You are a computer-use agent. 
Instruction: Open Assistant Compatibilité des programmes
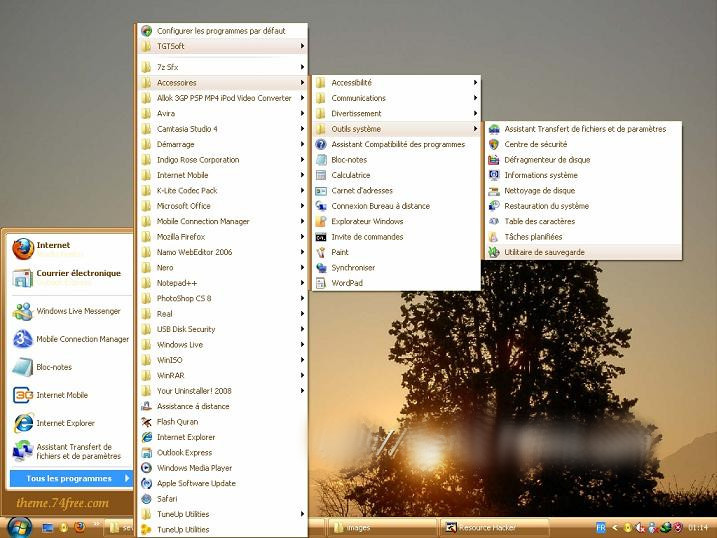[x=396, y=144]
